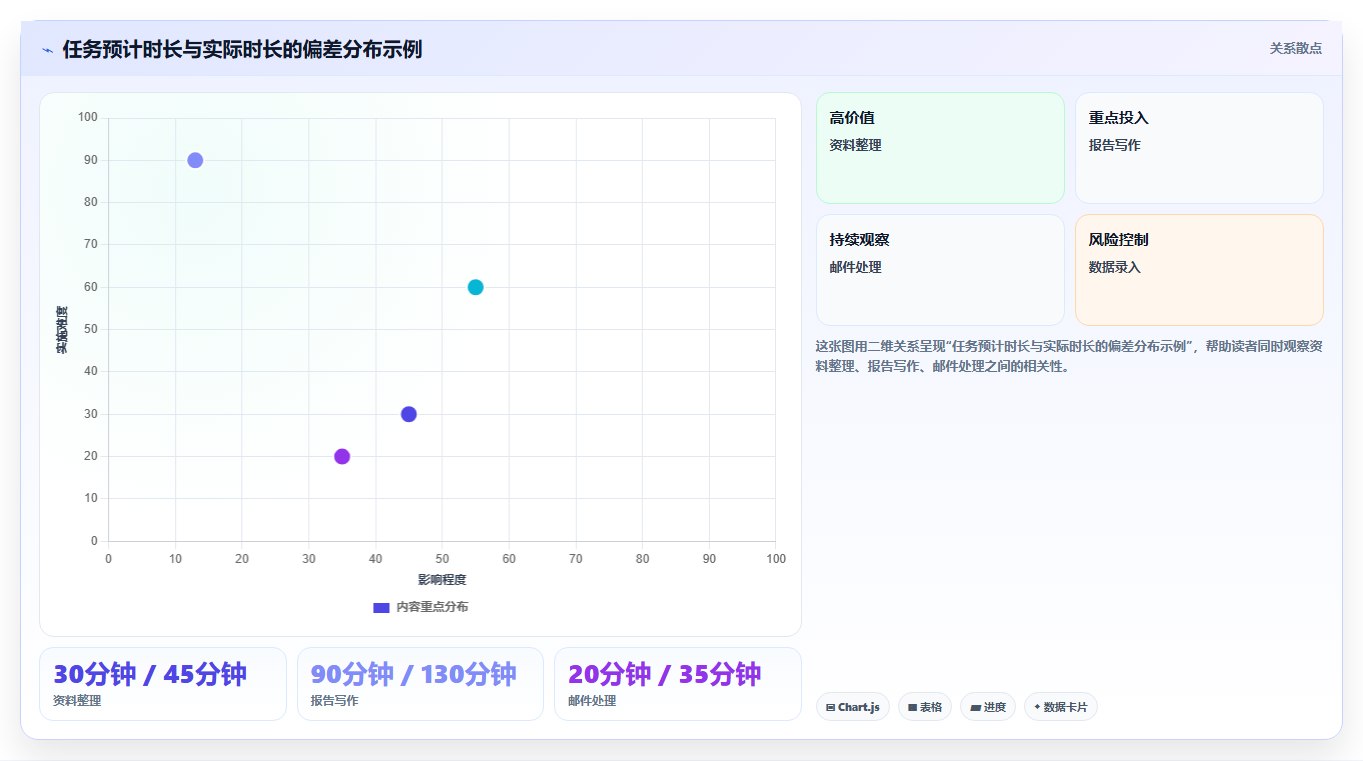Click the 内容重点分布 legend label

pos(432,607)
